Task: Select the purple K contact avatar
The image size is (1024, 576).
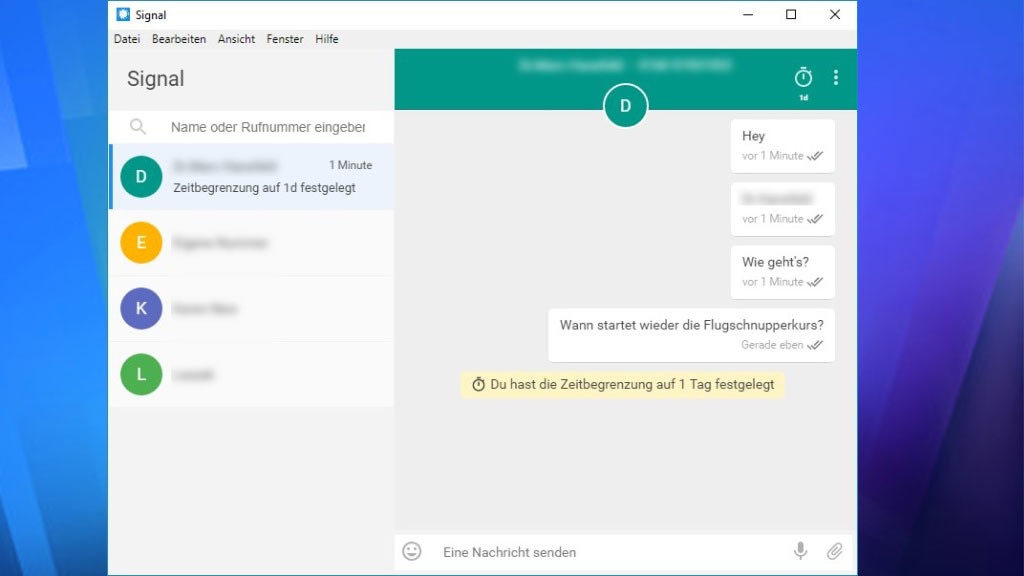Action: point(141,309)
